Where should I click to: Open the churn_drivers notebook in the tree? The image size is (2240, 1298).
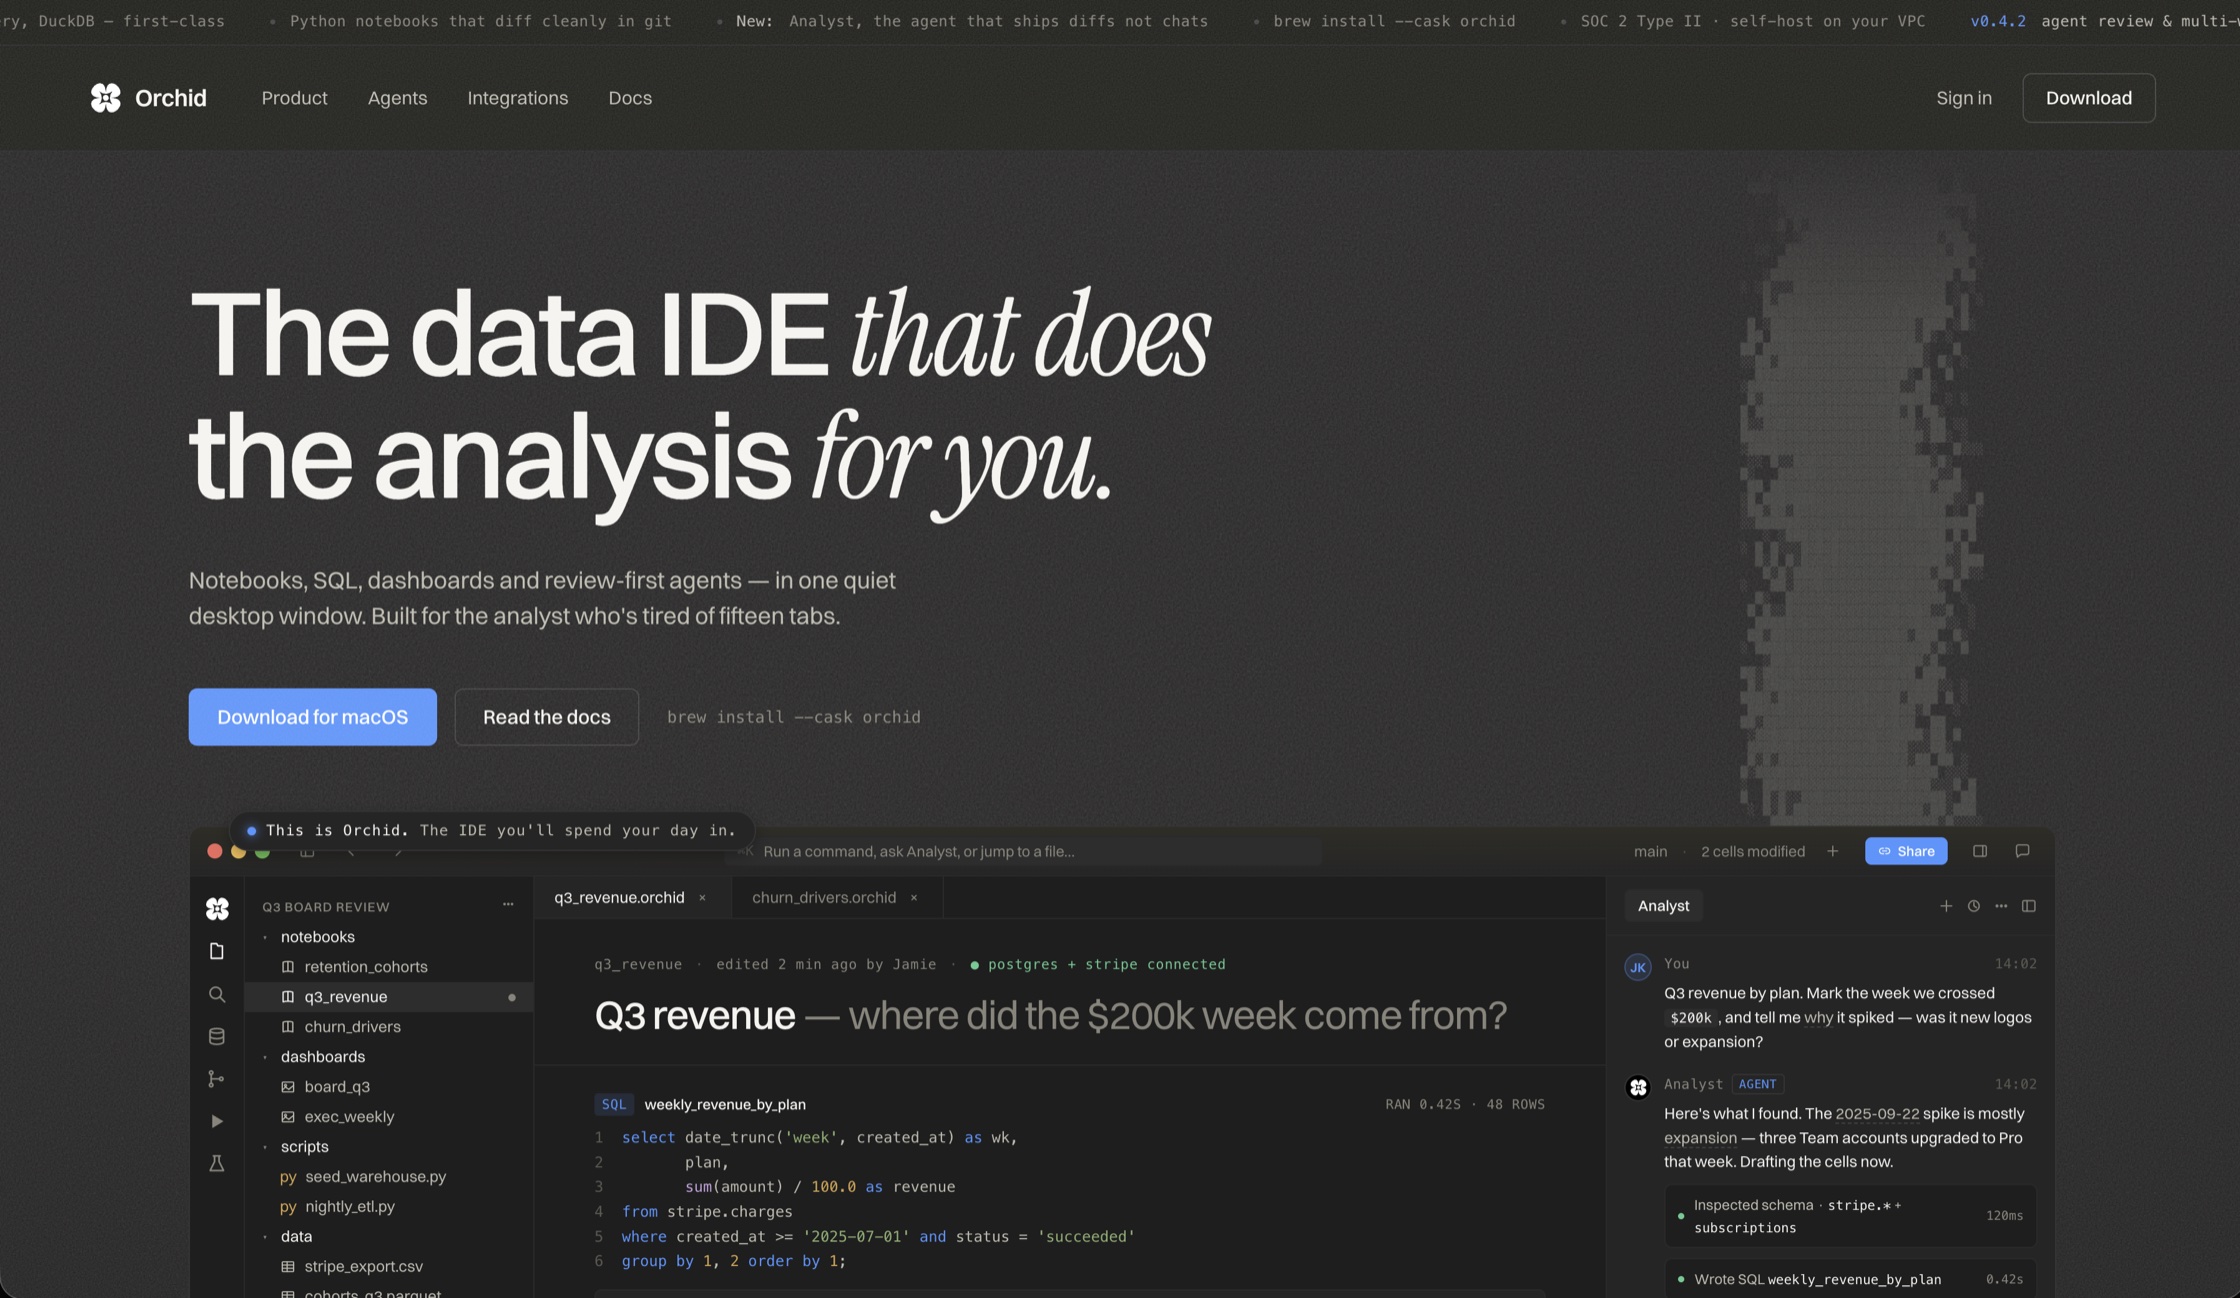(389, 1027)
